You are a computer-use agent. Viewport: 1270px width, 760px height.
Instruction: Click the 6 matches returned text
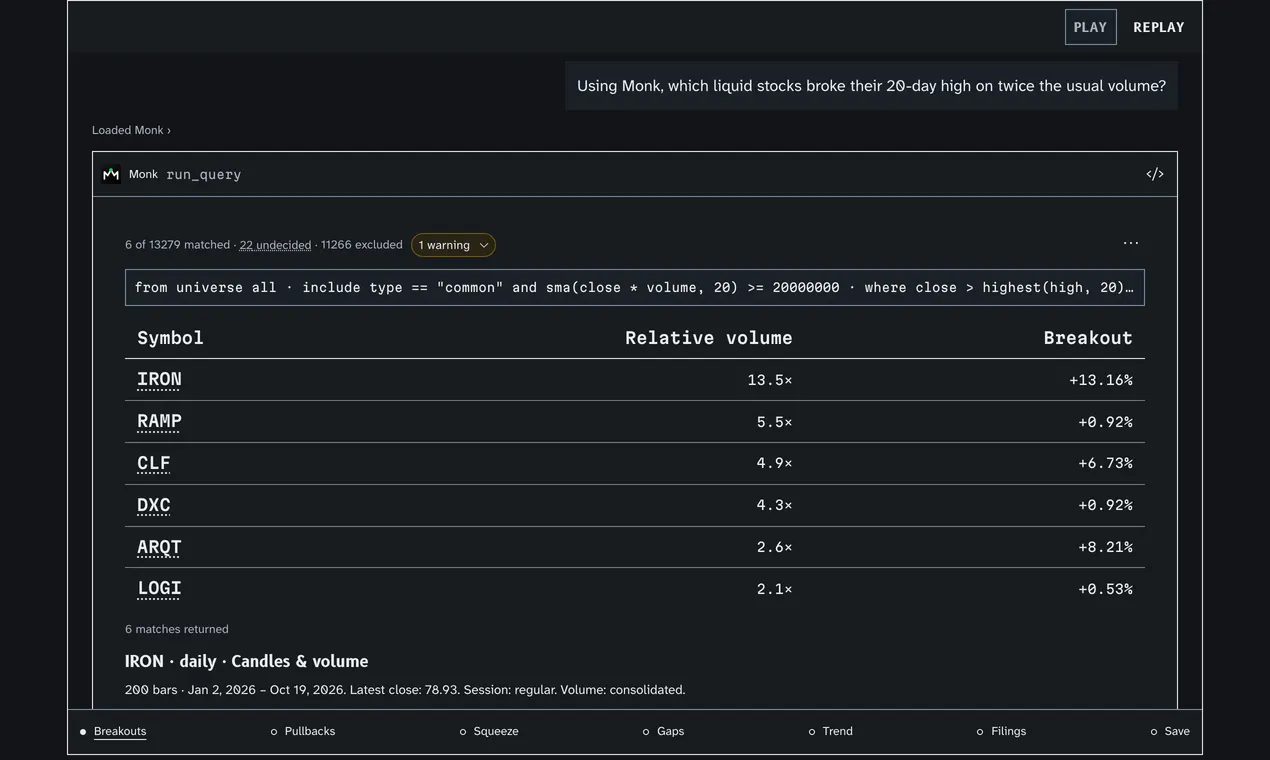(x=177, y=629)
